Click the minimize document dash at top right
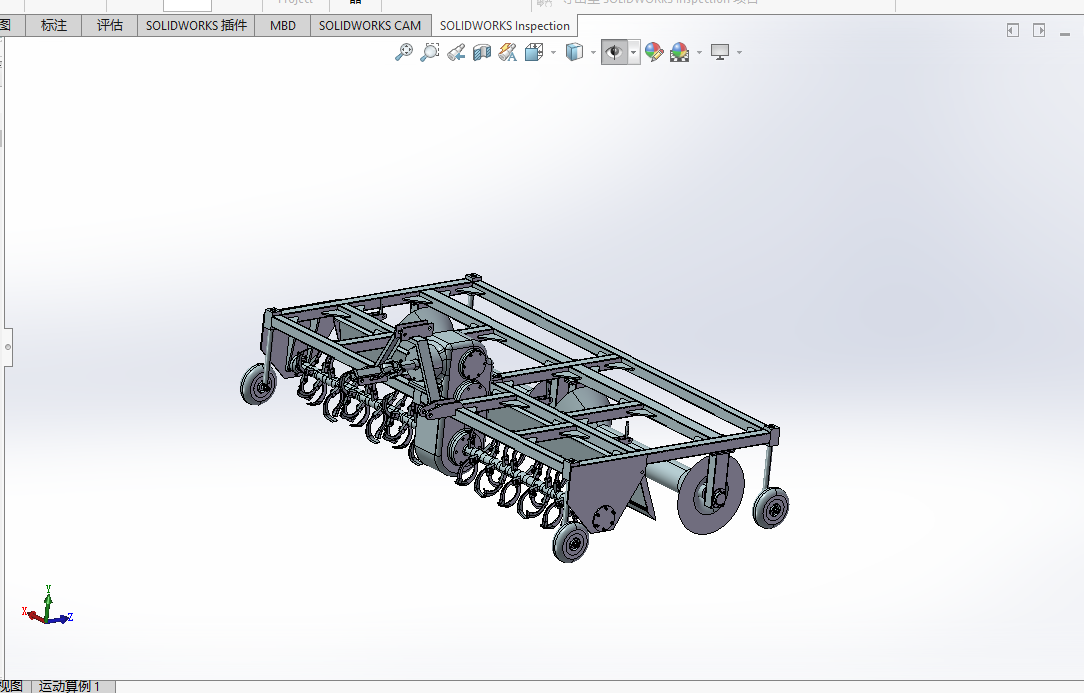The height and width of the screenshot is (693, 1084). click(x=1065, y=34)
